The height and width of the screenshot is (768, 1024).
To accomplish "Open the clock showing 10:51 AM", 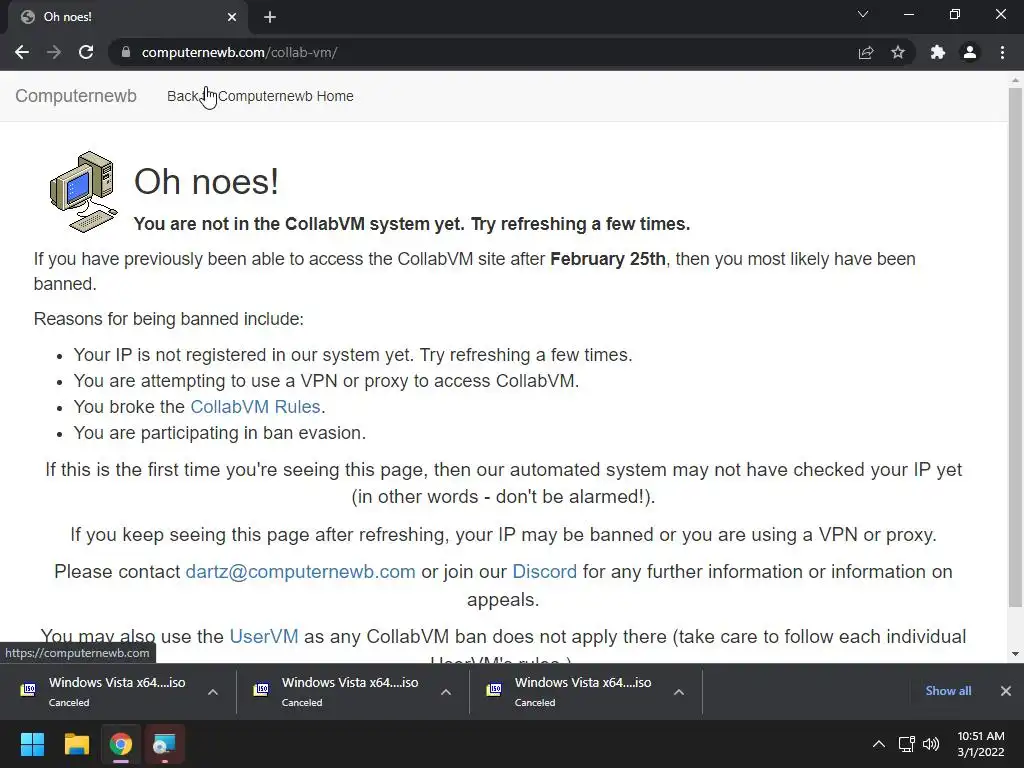I will pyautogui.click(x=980, y=744).
